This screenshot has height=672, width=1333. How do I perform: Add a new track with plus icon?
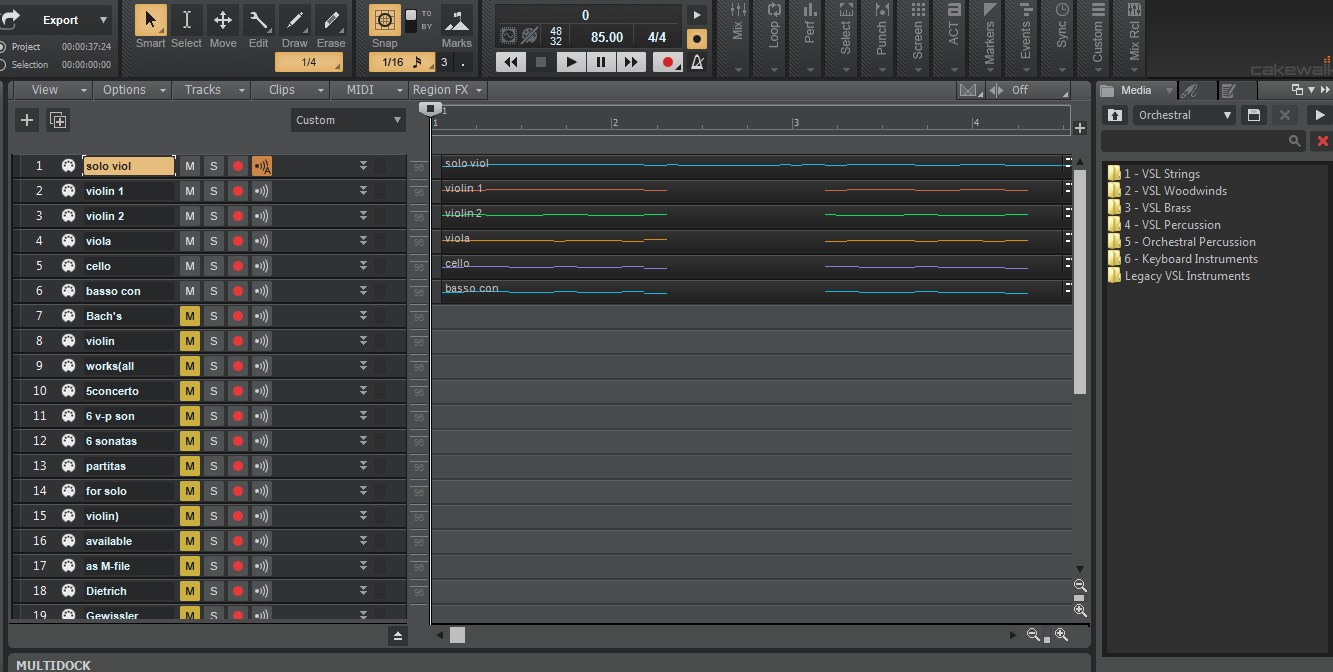tap(27, 120)
